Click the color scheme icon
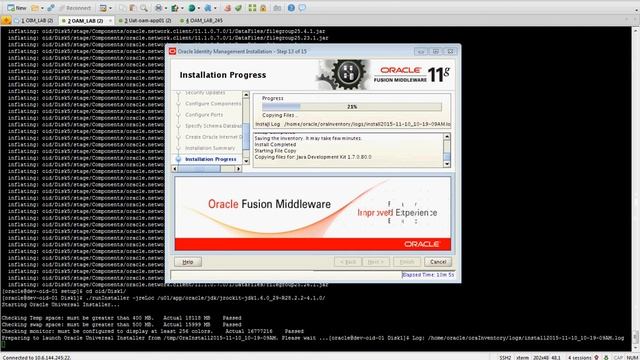Viewport: 640px width, 360px height. pos(175,8)
